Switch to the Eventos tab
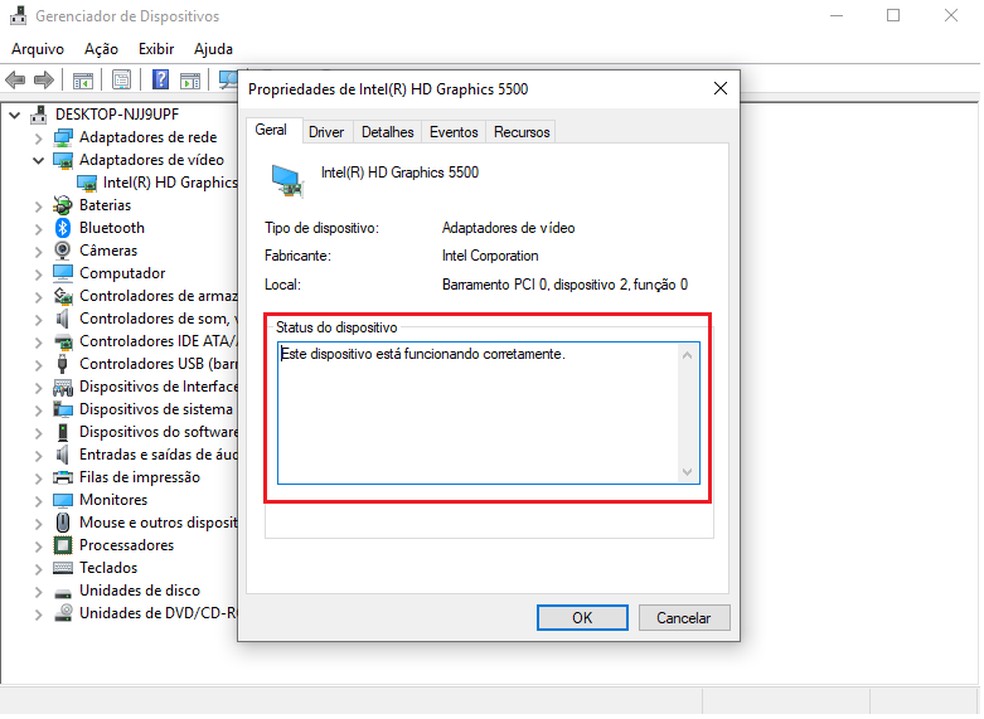 pos(454,132)
